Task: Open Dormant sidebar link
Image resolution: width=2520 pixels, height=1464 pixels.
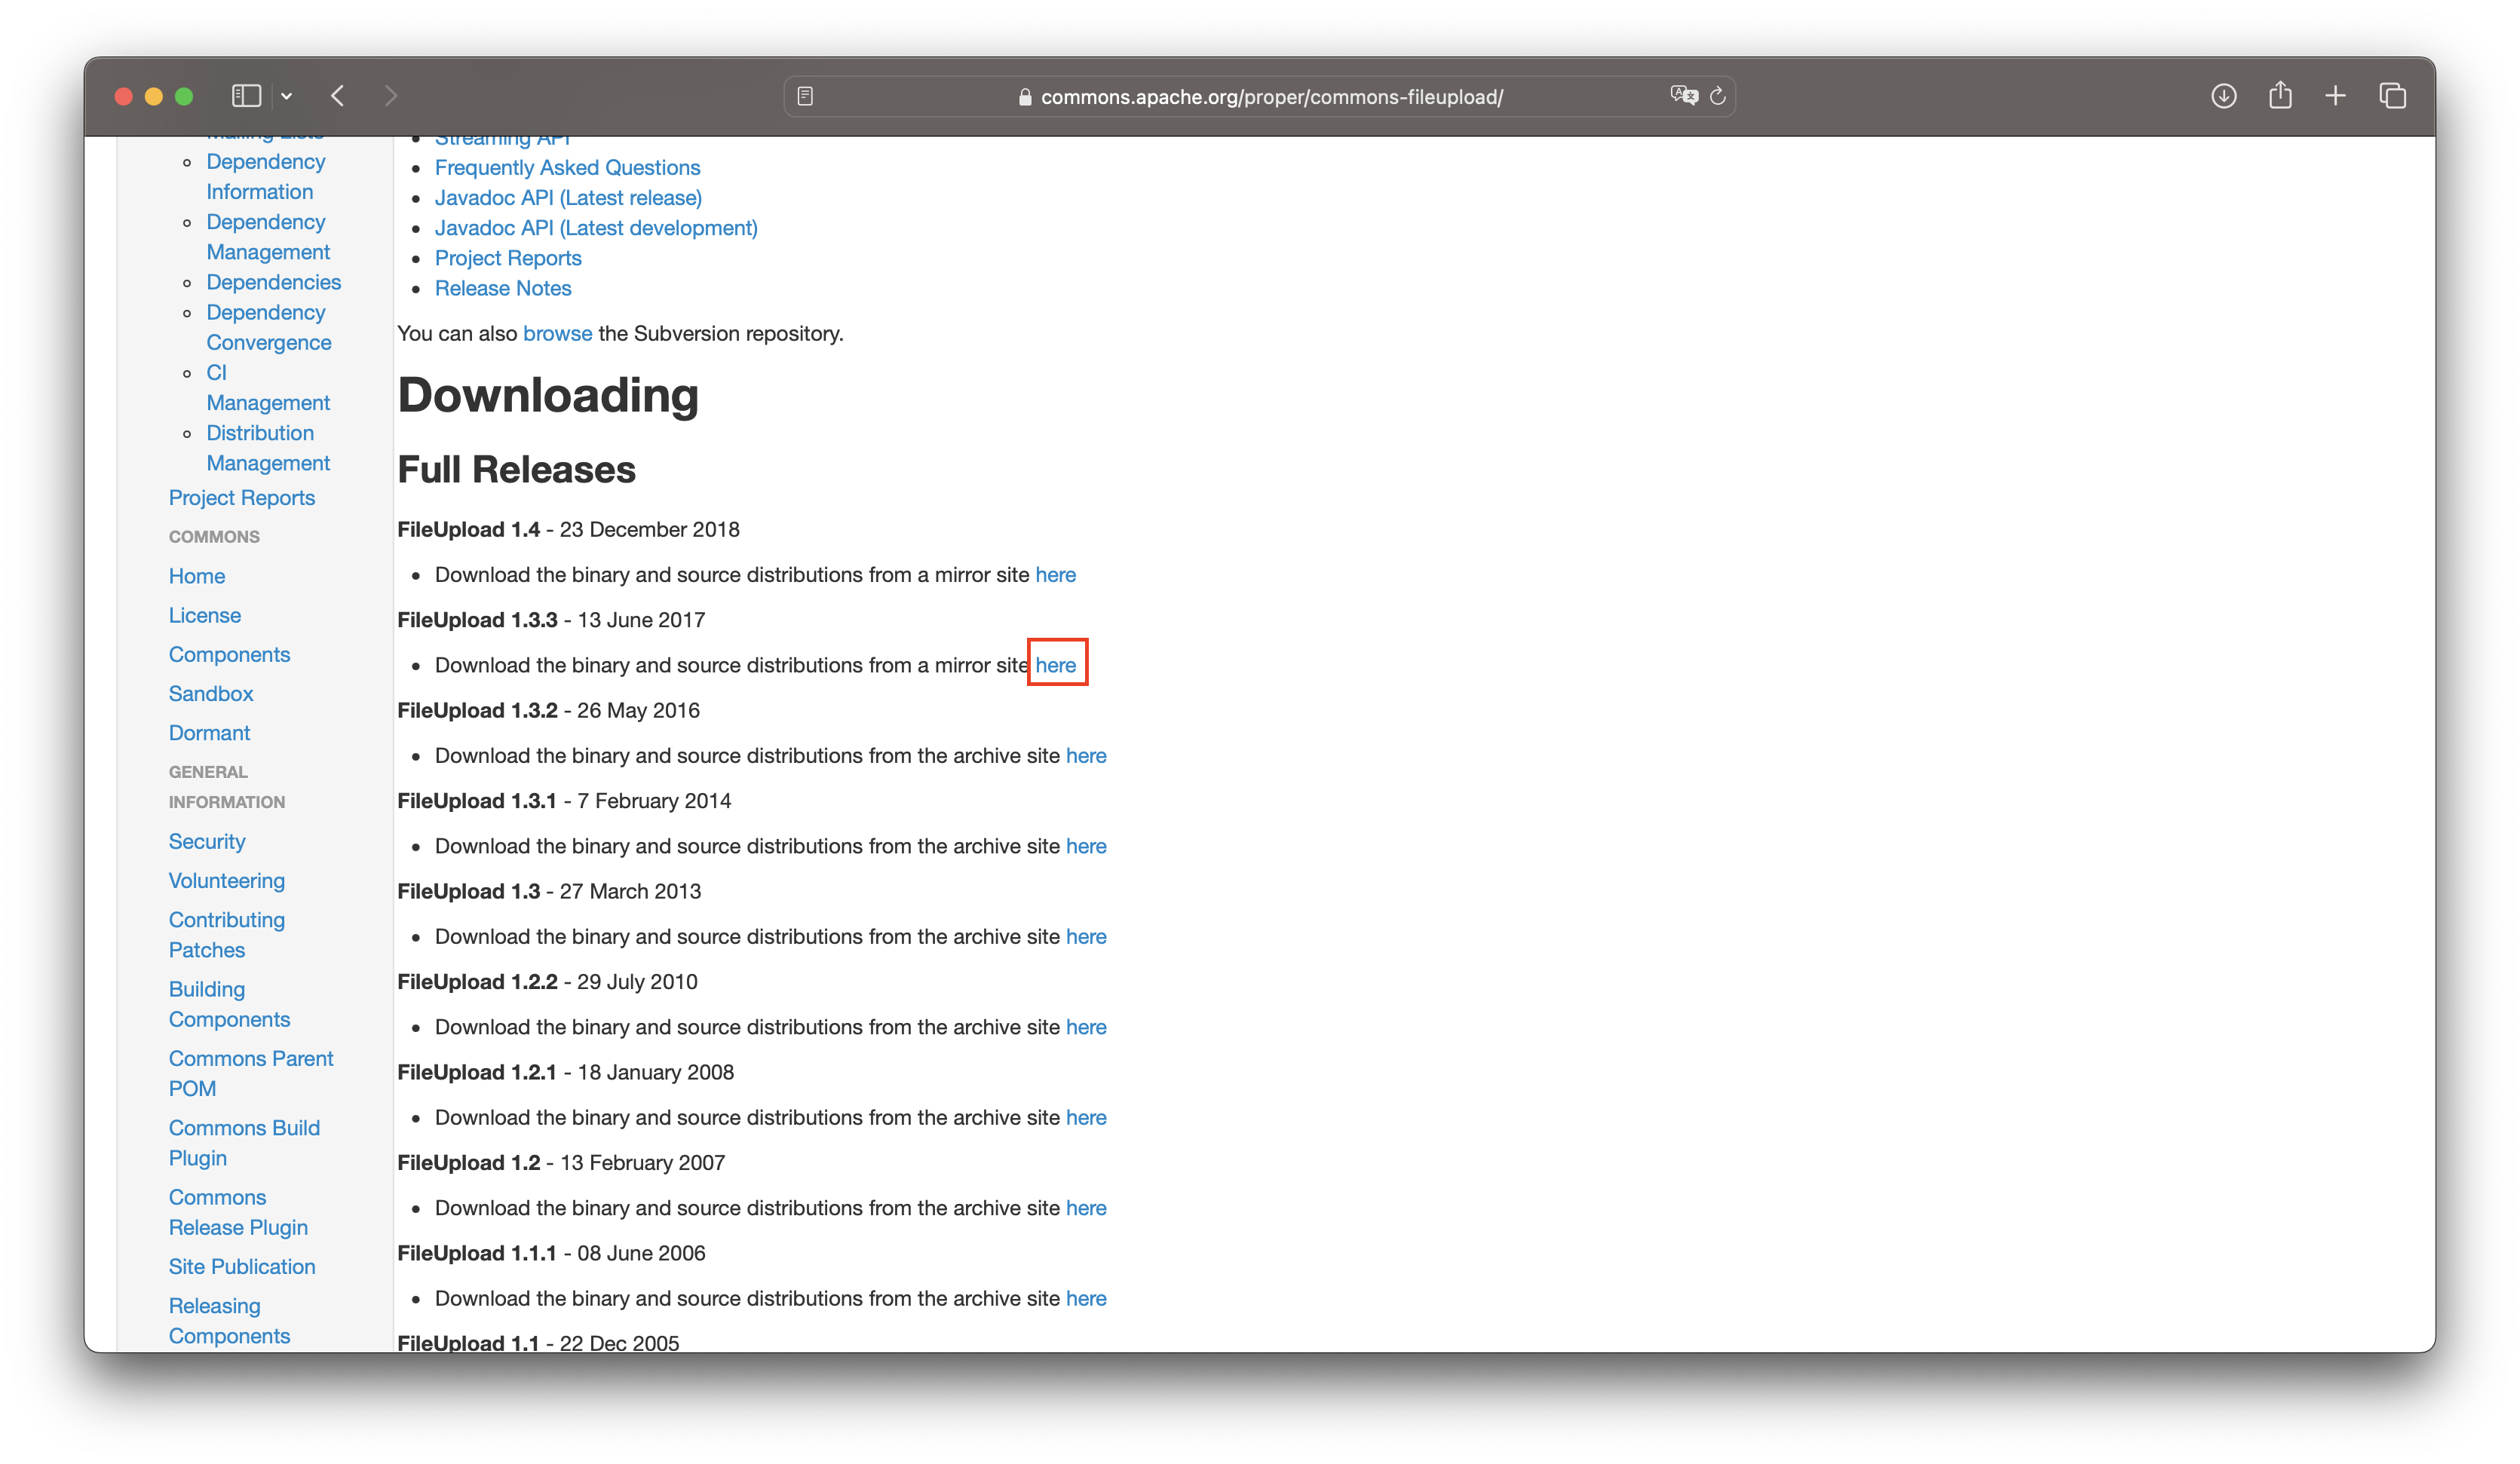Action: point(209,733)
